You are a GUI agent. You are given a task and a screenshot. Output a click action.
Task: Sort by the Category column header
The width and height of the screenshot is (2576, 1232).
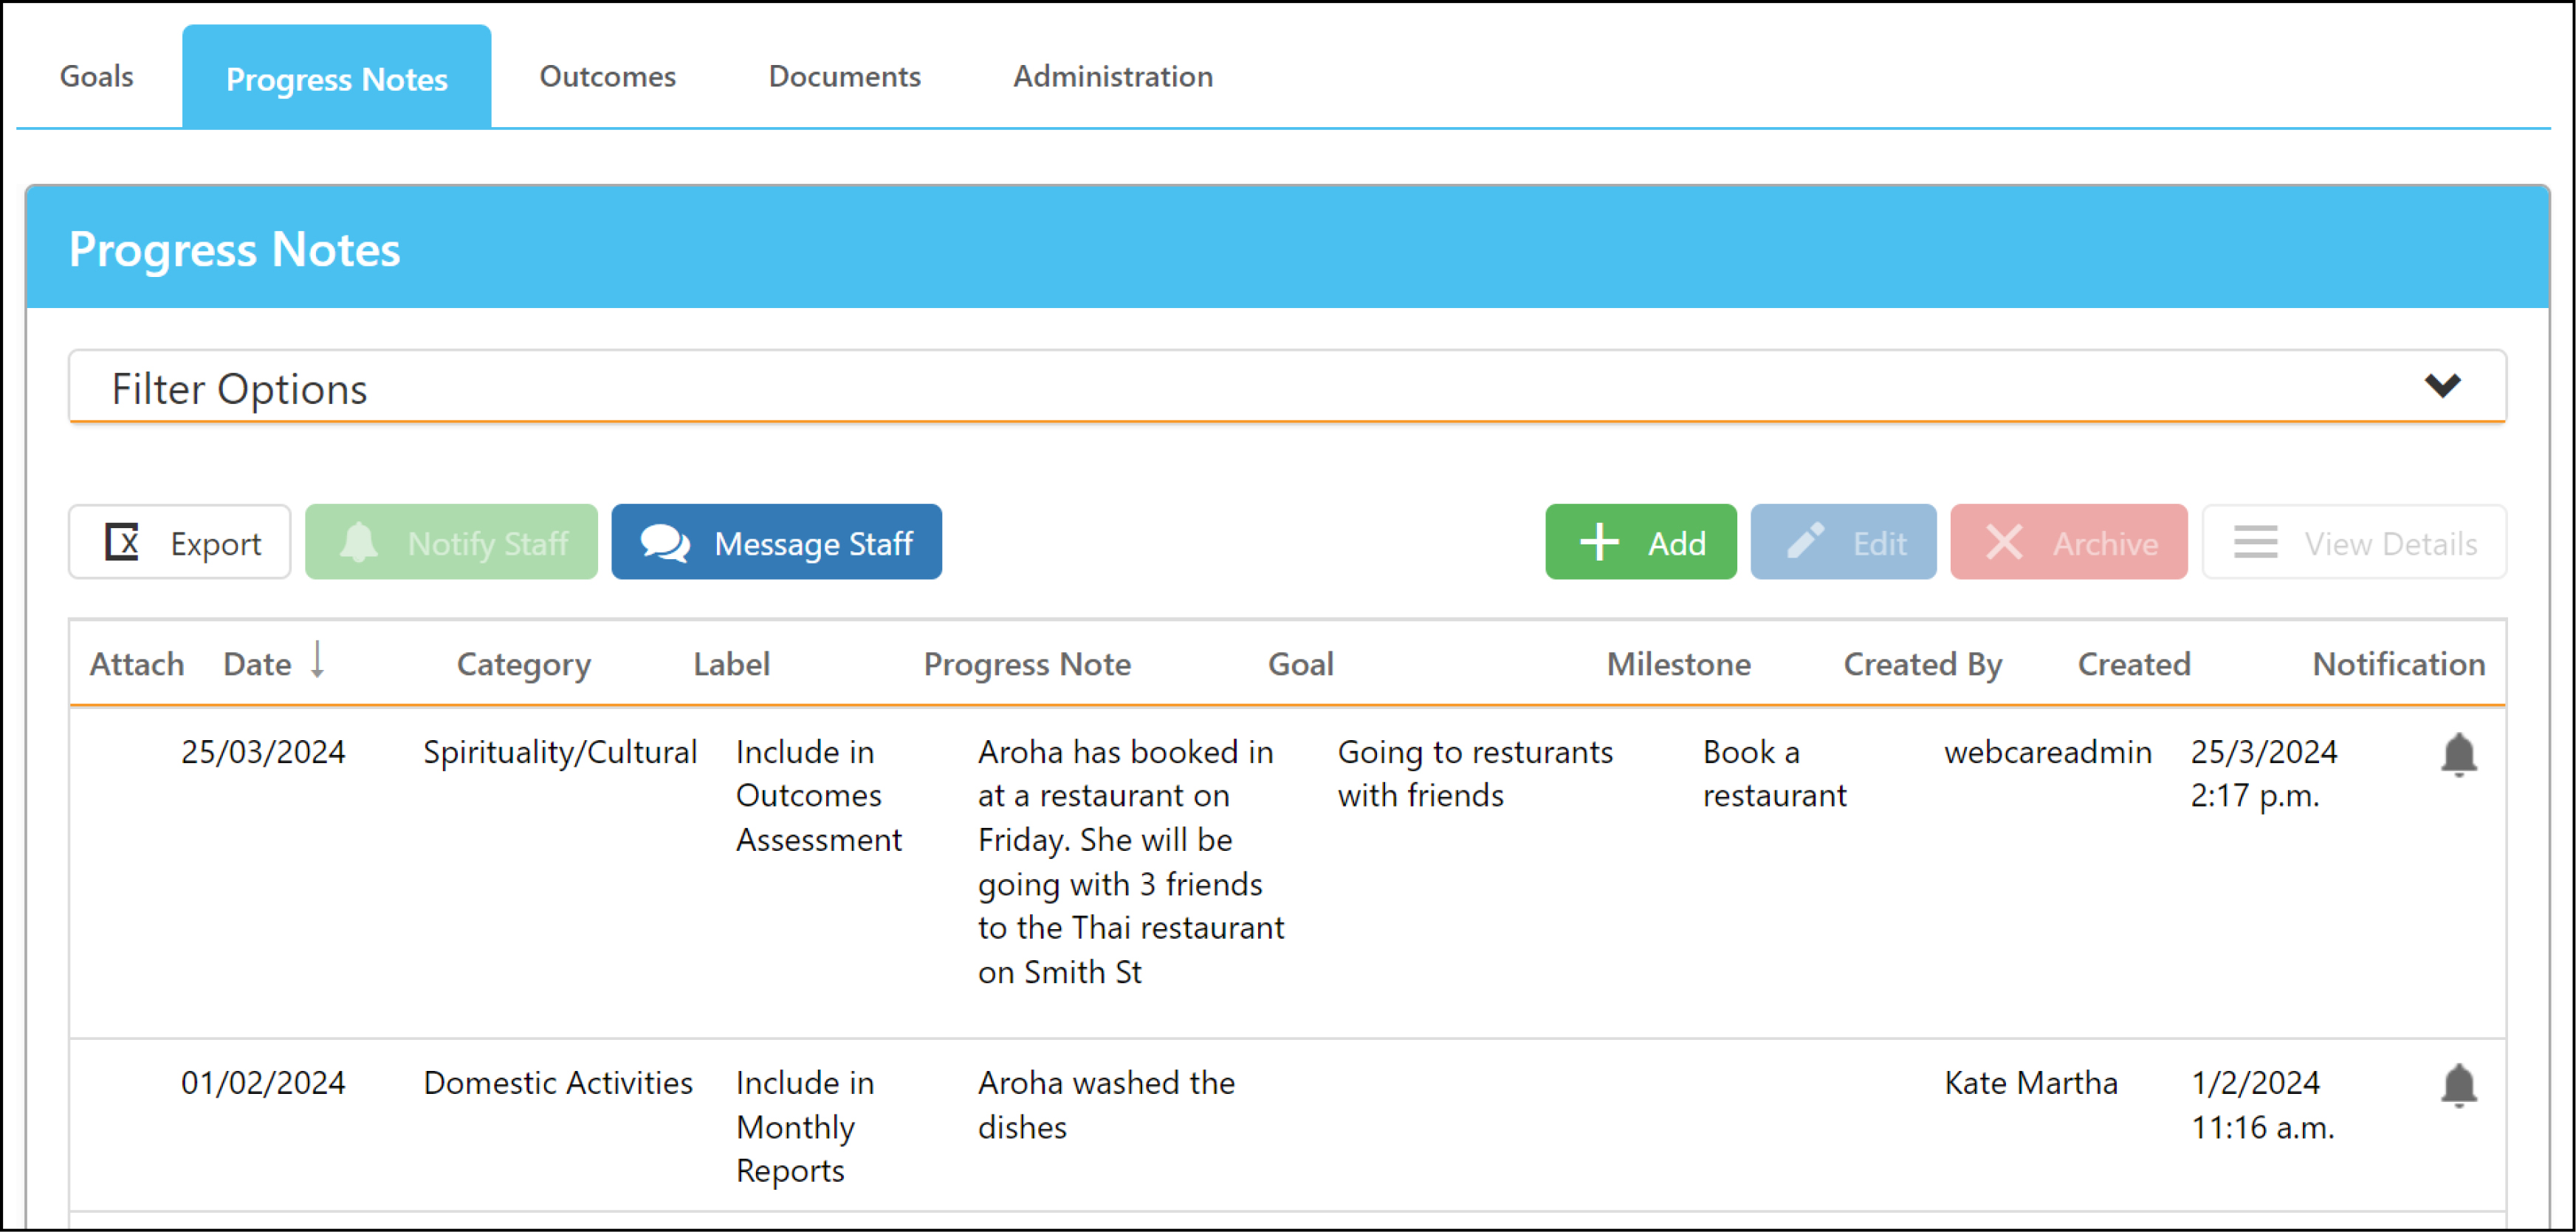[x=523, y=664]
